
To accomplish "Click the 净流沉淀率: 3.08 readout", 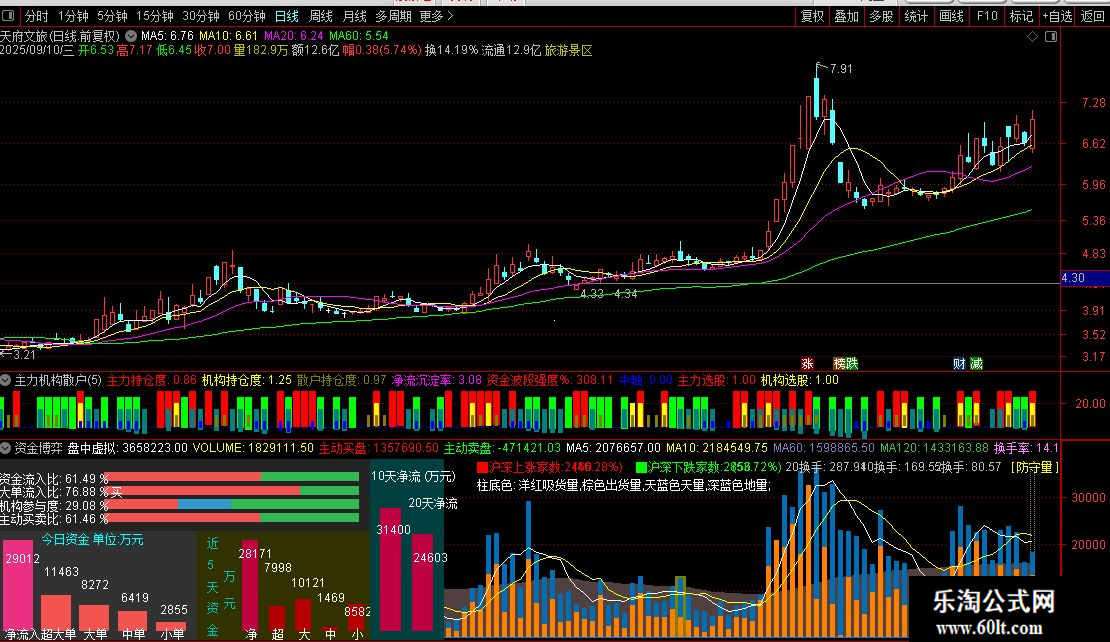I will [437, 380].
